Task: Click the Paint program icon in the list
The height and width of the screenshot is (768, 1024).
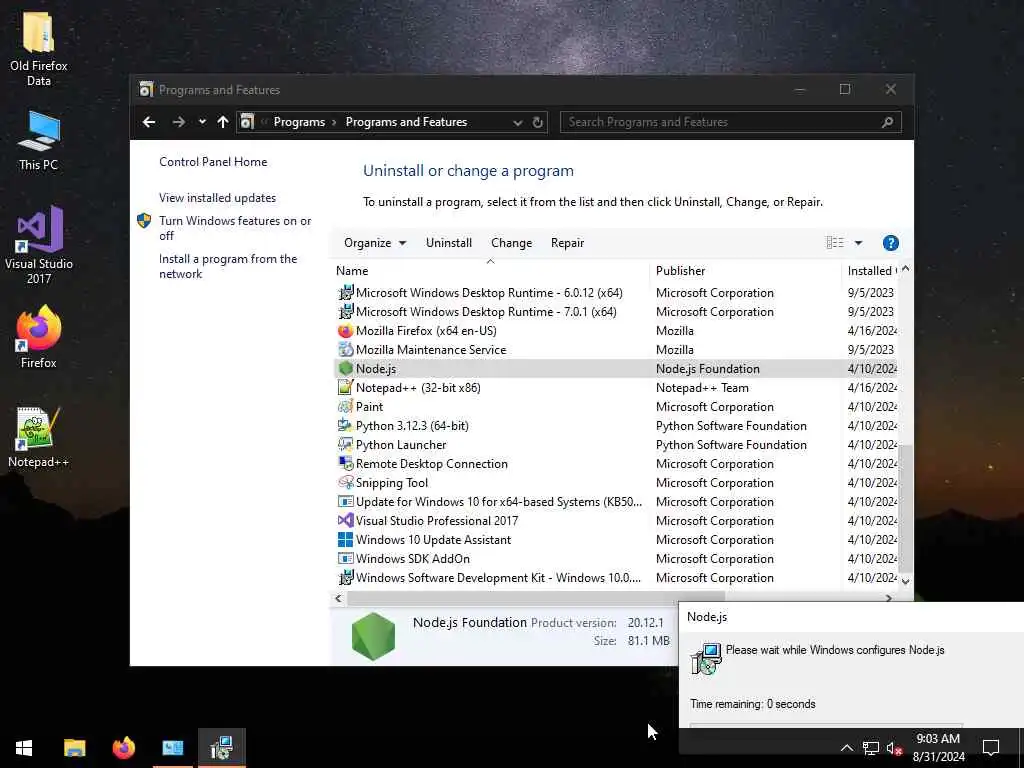Action: pyautogui.click(x=345, y=406)
